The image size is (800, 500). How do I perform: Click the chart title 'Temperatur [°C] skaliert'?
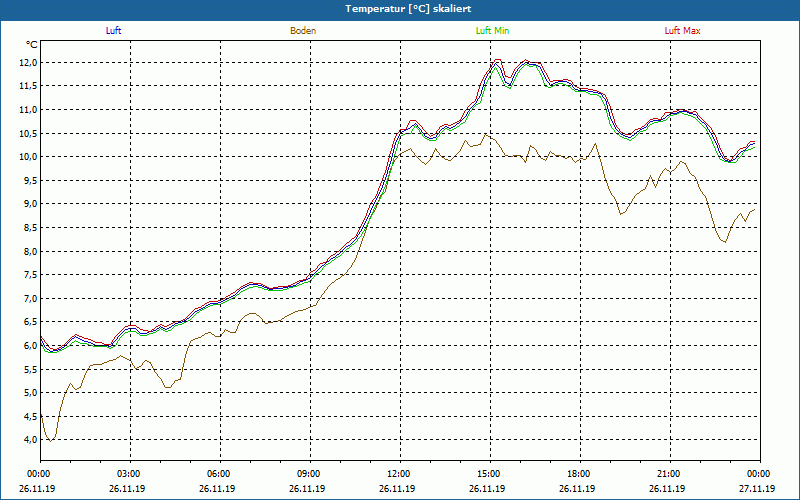[408, 9]
